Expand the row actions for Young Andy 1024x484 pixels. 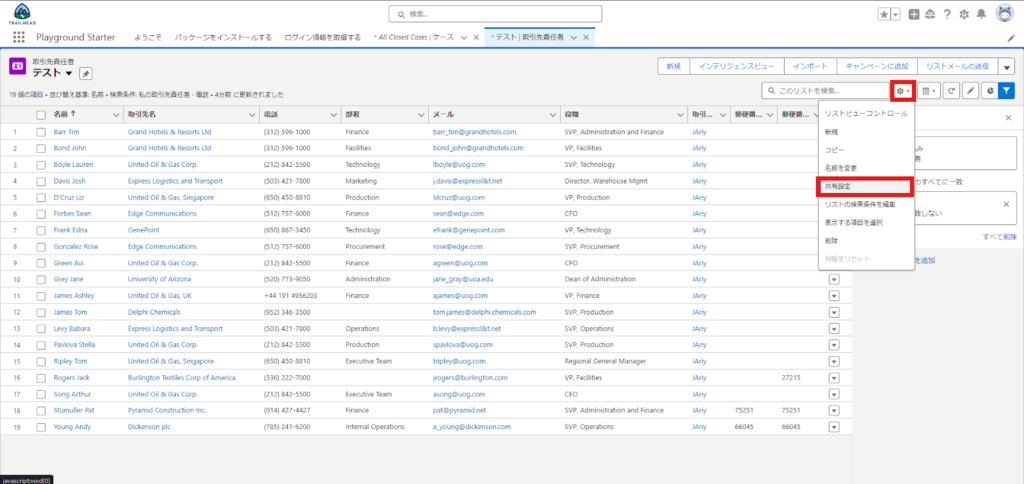click(x=834, y=427)
